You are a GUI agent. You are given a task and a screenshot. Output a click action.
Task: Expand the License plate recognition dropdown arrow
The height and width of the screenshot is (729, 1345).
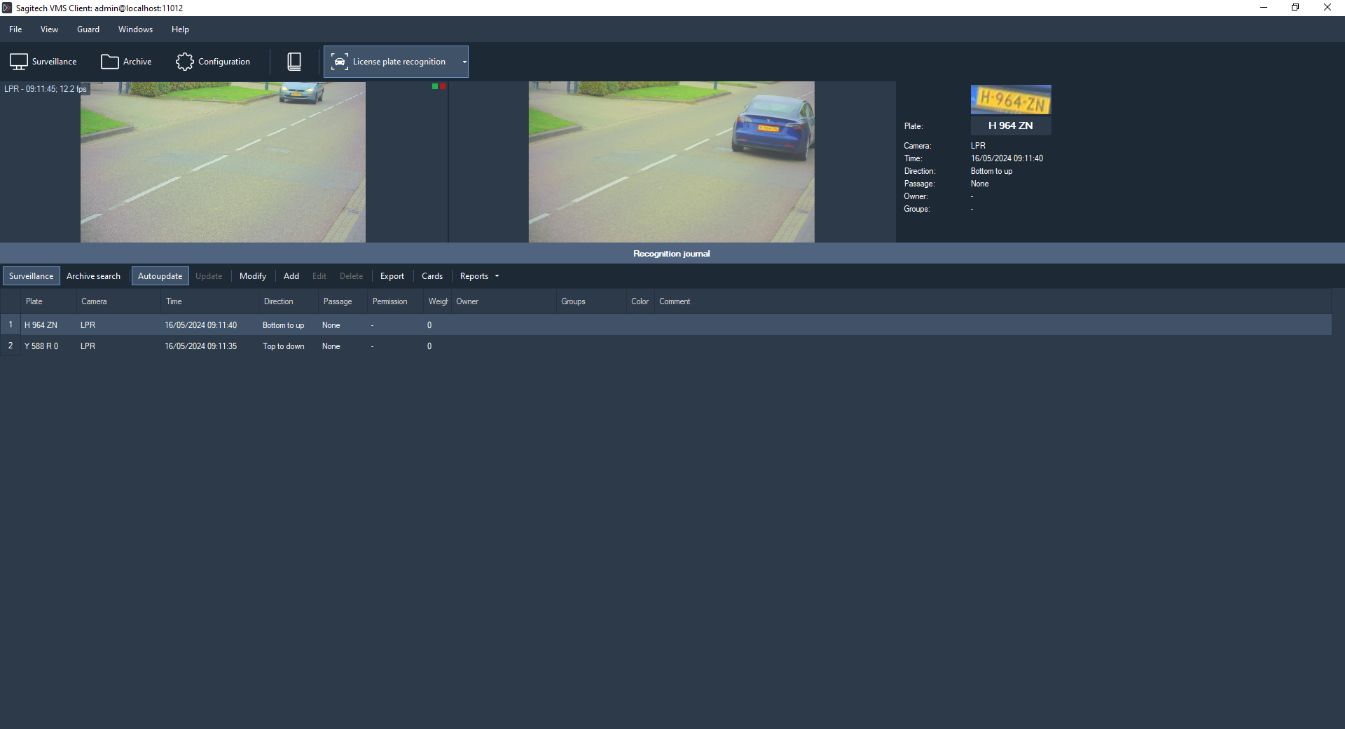tap(464, 62)
